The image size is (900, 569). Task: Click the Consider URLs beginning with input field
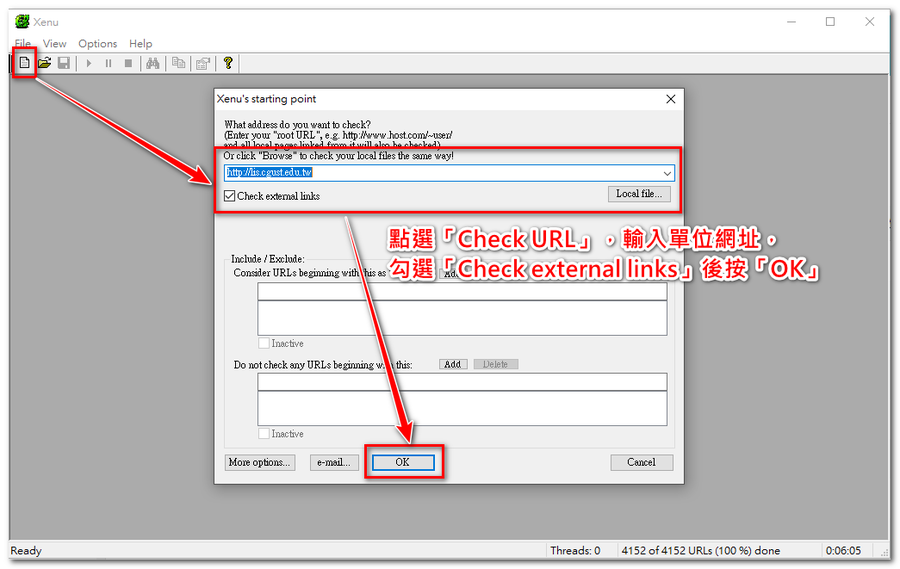462,292
